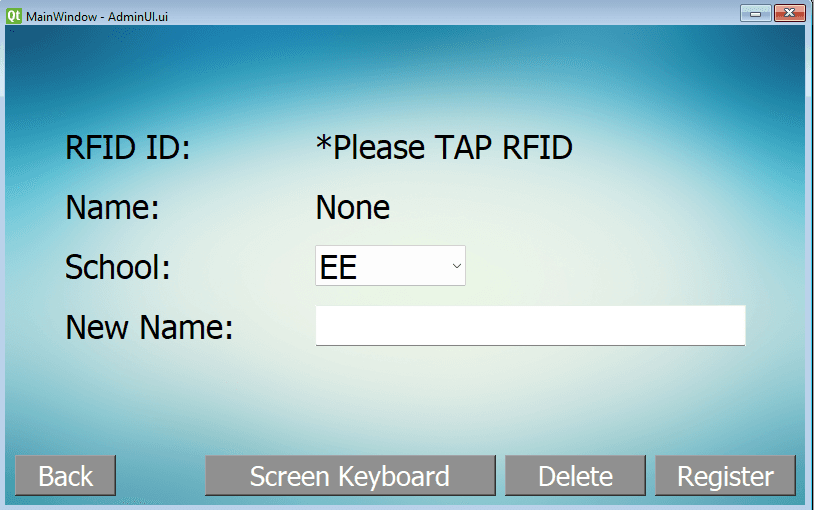Click the "None" name value
Viewport: 814px width, 510px height.
(x=352, y=208)
